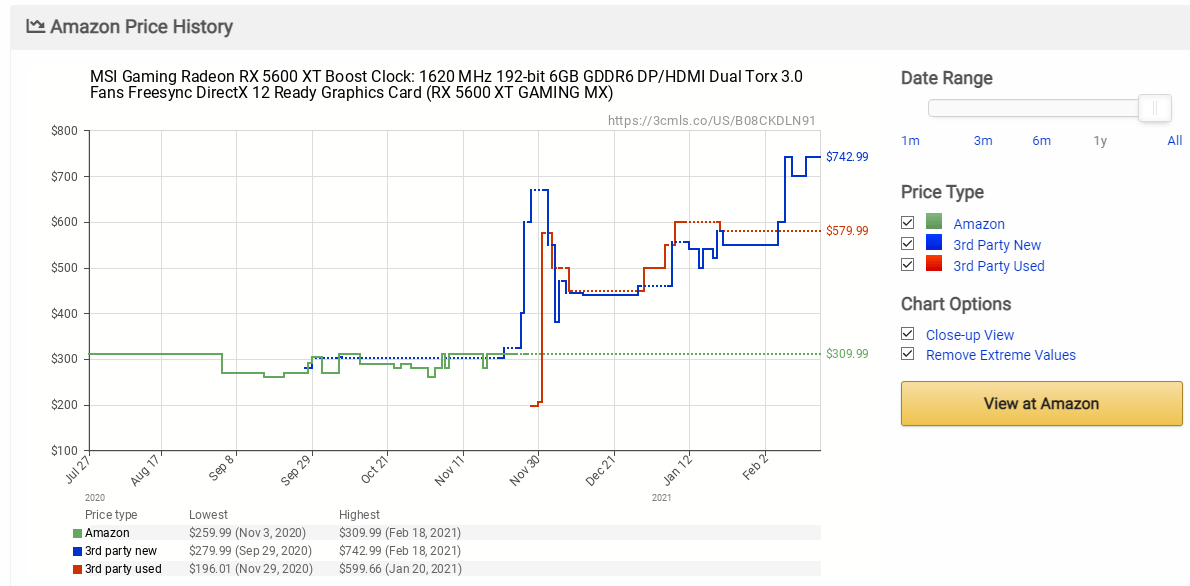The height and width of the screenshot is (586, 1190).
Task: Click the Amazon Price History heading
Action: [x=141, y=27]
